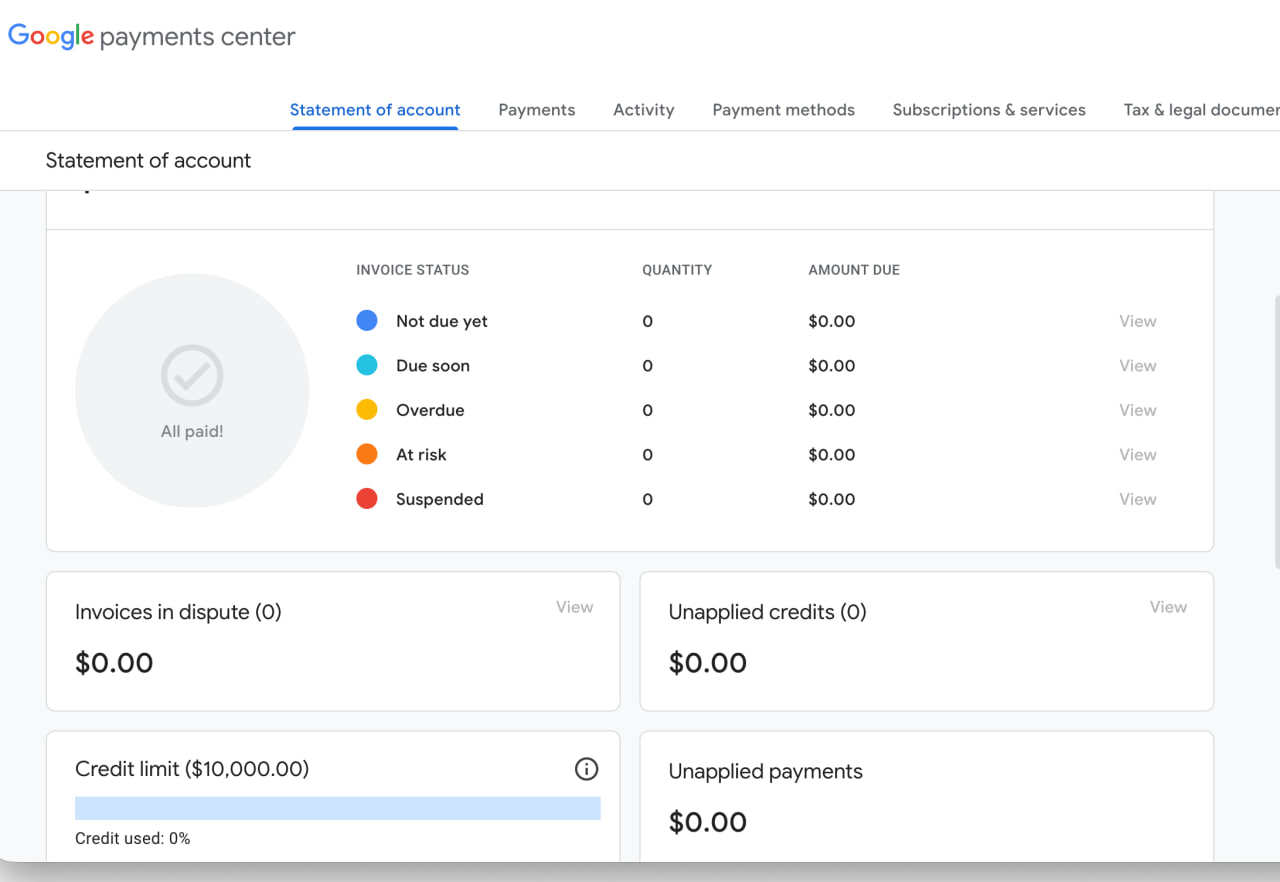Image resolution: width=1280 pixels, height=882 pixels.
Task: Click the Unapplied payments $0.00 amount
Action: pos(708,822)
